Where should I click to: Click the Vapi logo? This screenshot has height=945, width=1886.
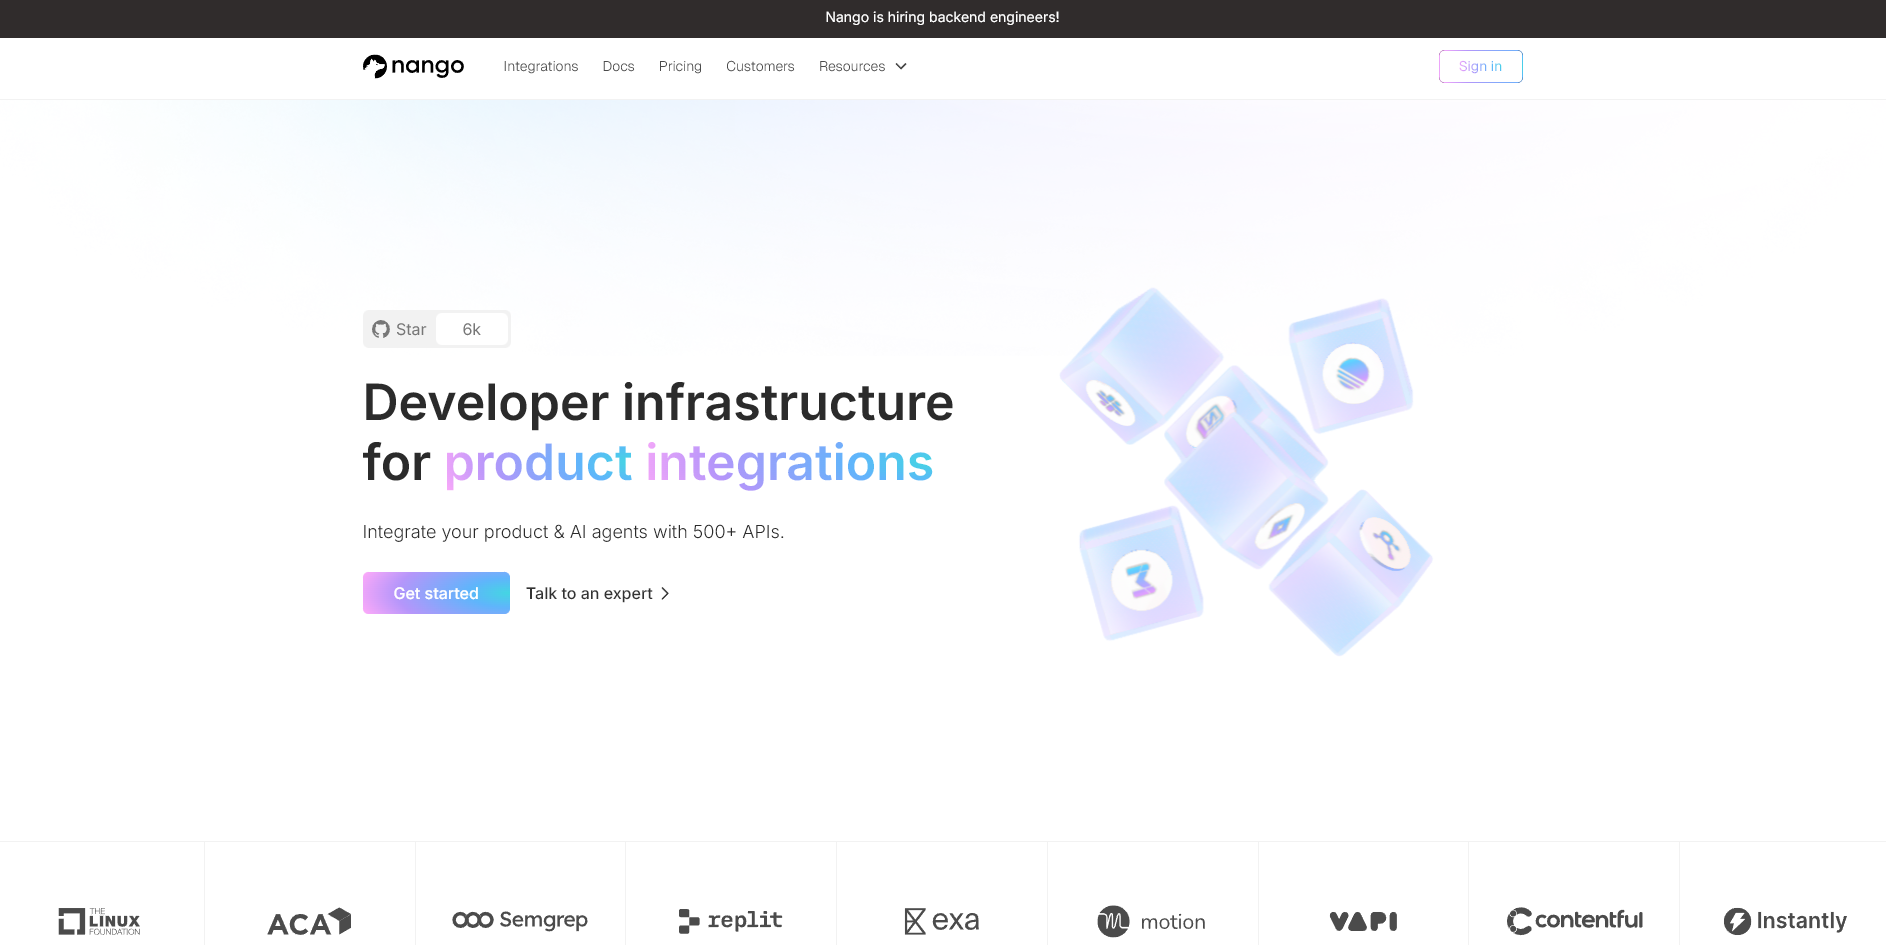[x=1363, y=921]
